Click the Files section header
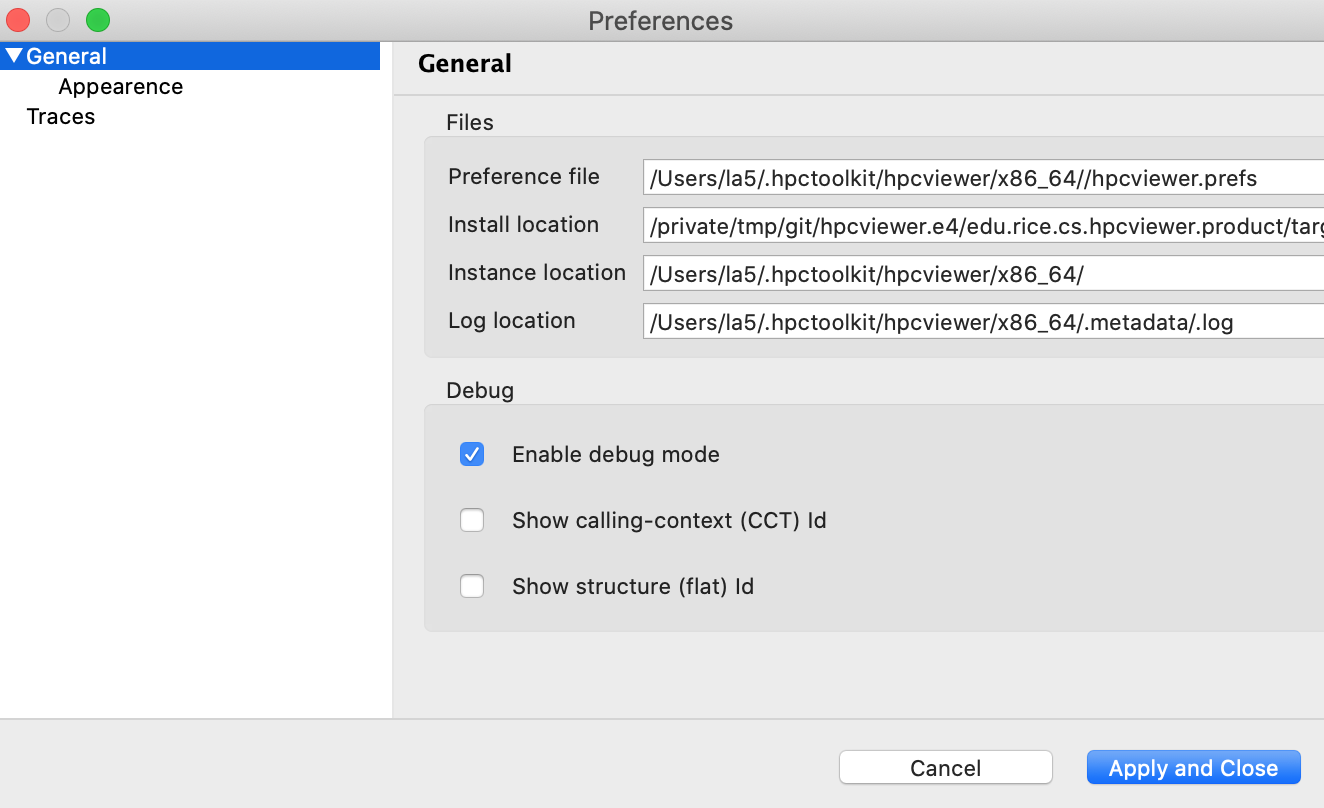 coord(470,122)
